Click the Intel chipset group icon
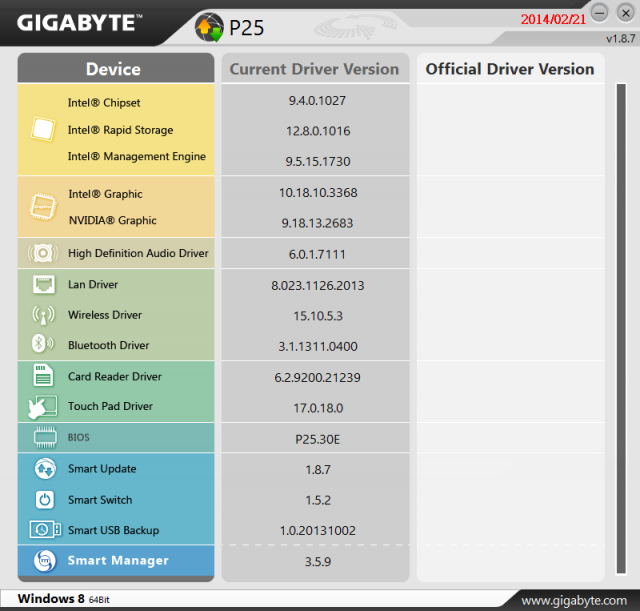Image resolution: width=640 pixels, height=611 pixels. click(43, 129)
